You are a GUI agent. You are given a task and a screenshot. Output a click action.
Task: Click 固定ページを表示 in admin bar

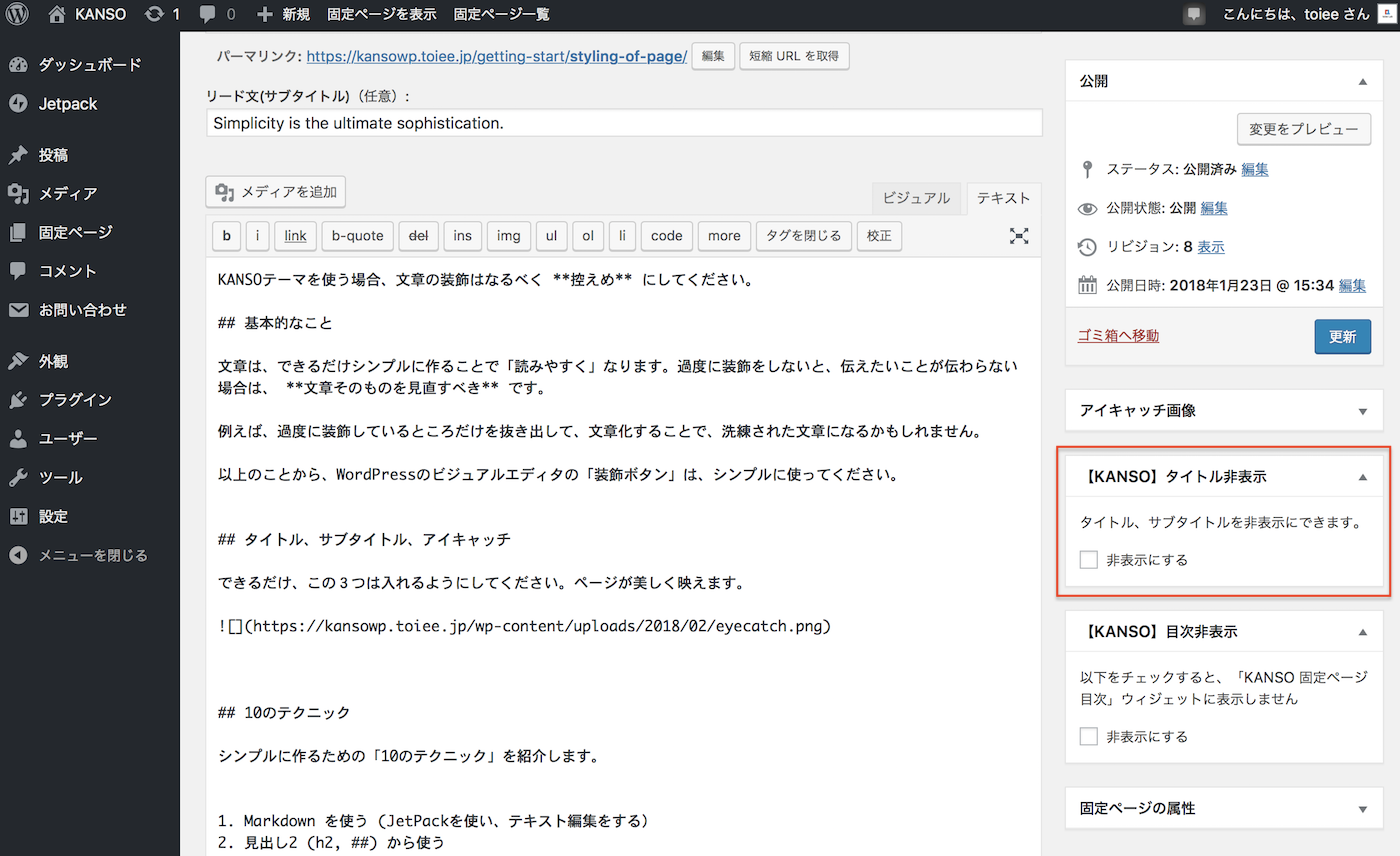click(380, 14)
